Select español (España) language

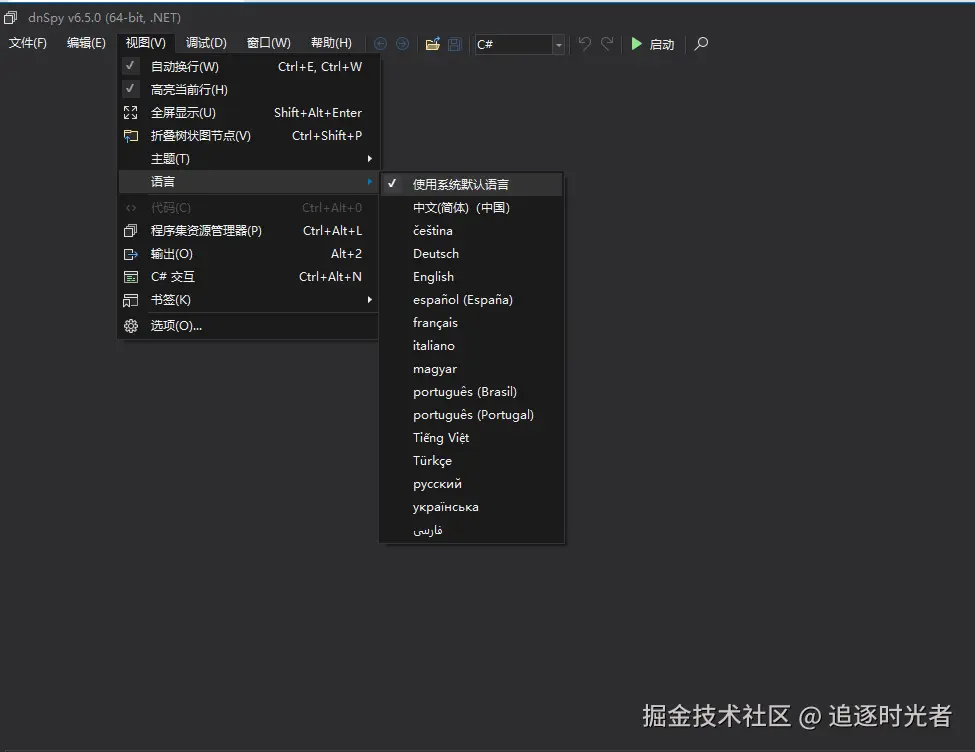pyautogui.click(x=471, y=300)
